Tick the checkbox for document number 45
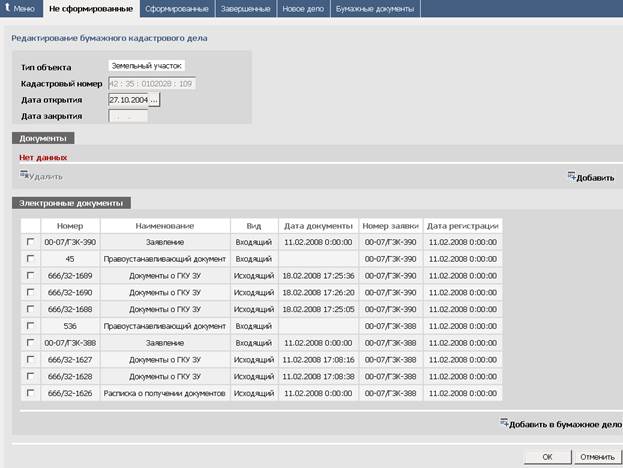The image size is (623, 468). 30,259
